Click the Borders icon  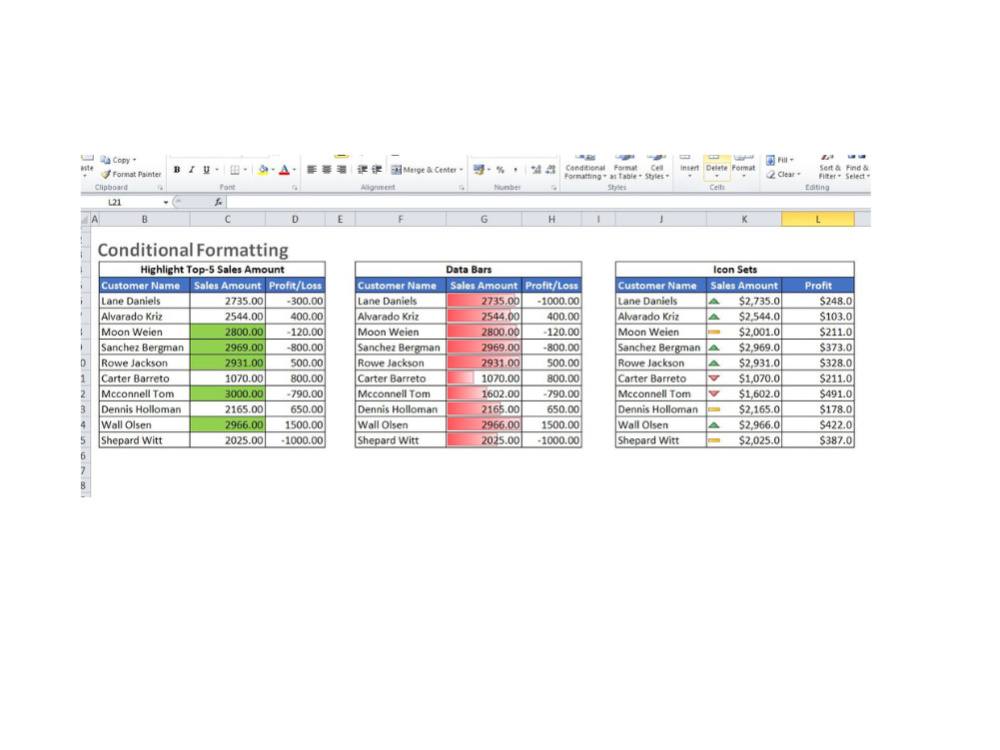(235, 170)
